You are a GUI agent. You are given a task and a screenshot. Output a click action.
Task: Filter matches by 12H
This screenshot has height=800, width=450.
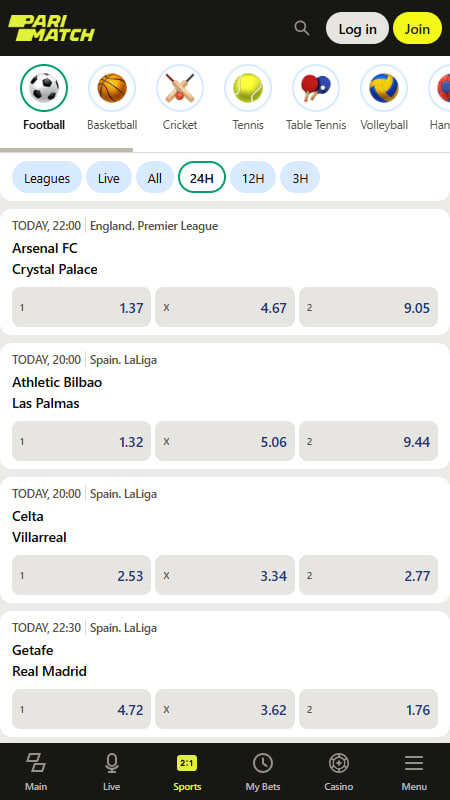coord(253,177)
